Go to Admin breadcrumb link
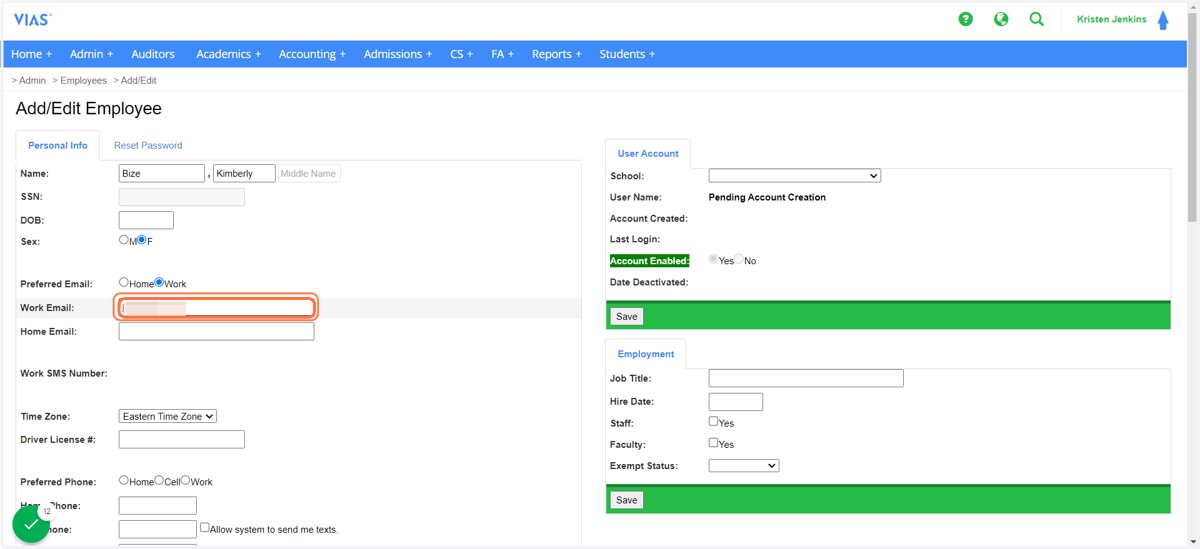 [x=32, y=80]
